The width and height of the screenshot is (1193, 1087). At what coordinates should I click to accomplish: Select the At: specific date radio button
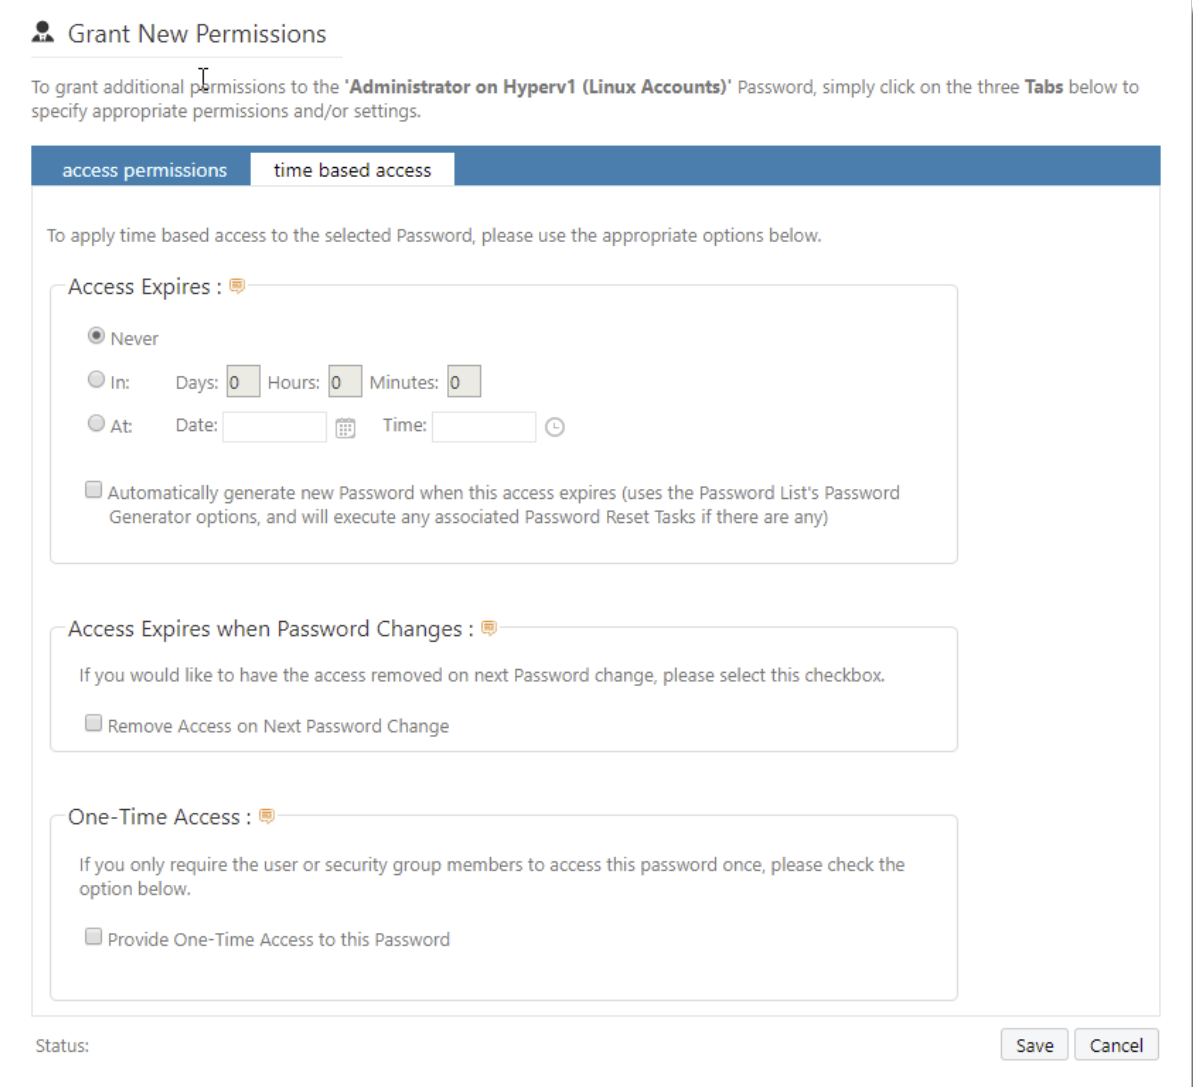[96, 423]
